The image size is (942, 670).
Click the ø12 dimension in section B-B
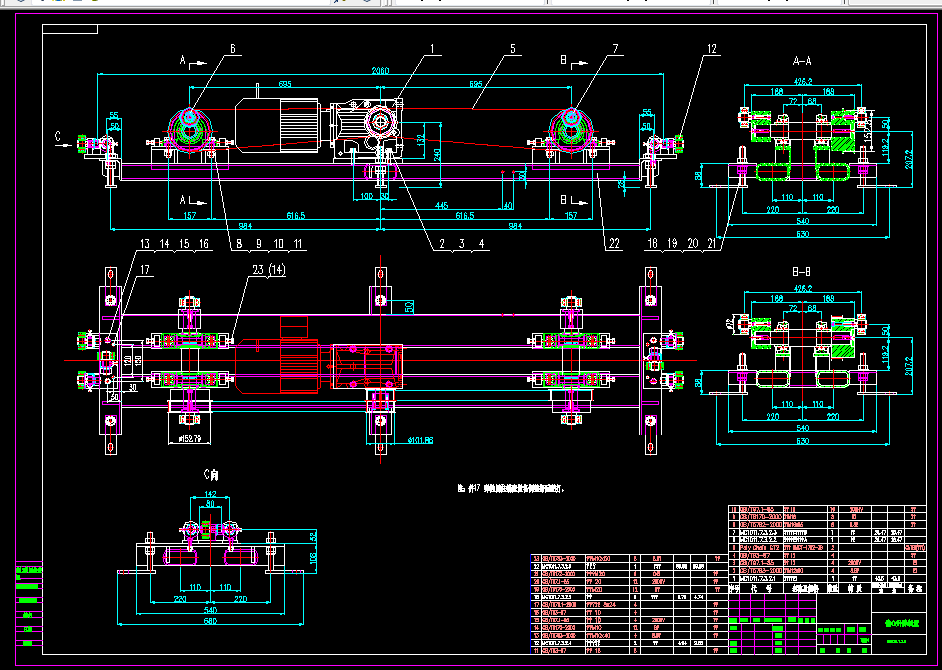click(731, 324)
